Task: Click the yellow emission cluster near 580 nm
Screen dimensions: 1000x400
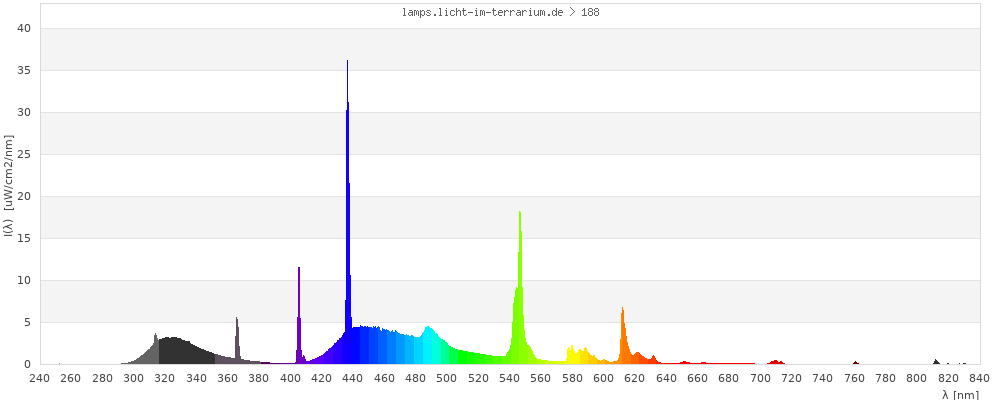Action: tap(578, 355)
